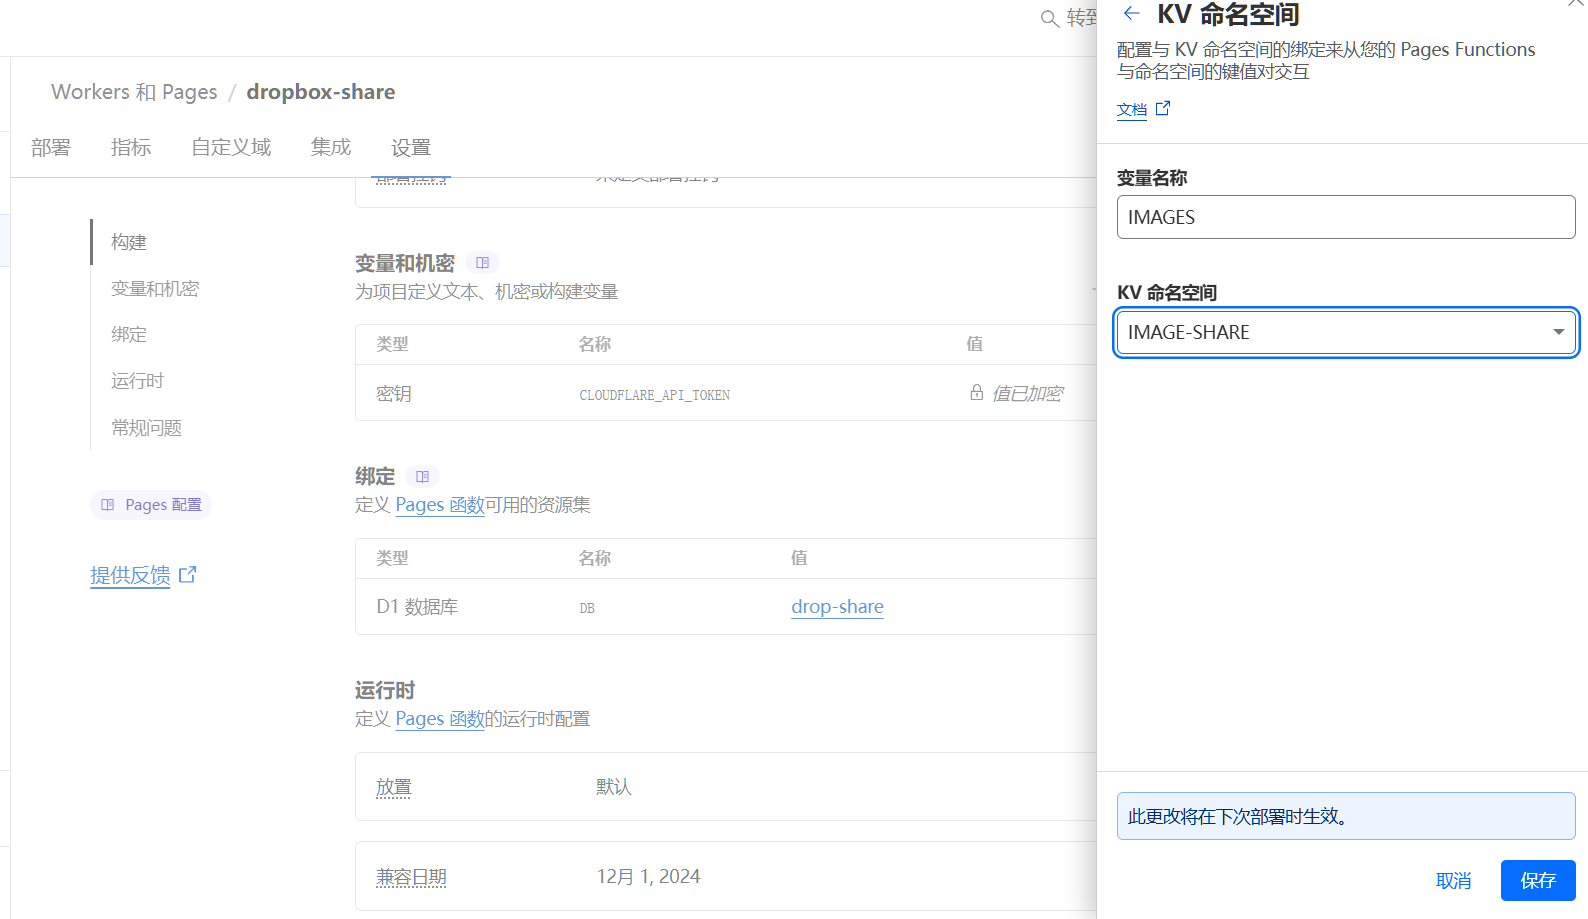The image size is (1588, 919).
Task: Click the search magnifier icon
Action: pos(1049,19)
